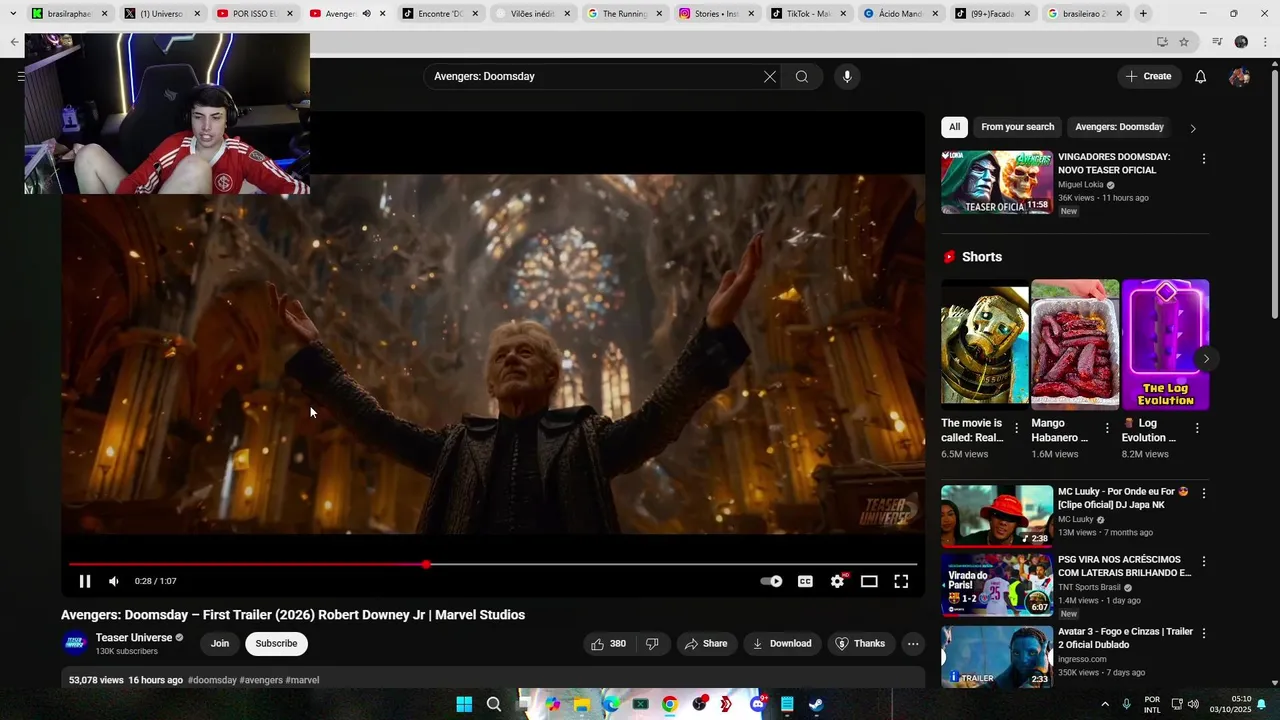
Task: Clear the search box with the X icon
Action: (x=770, y=77)
